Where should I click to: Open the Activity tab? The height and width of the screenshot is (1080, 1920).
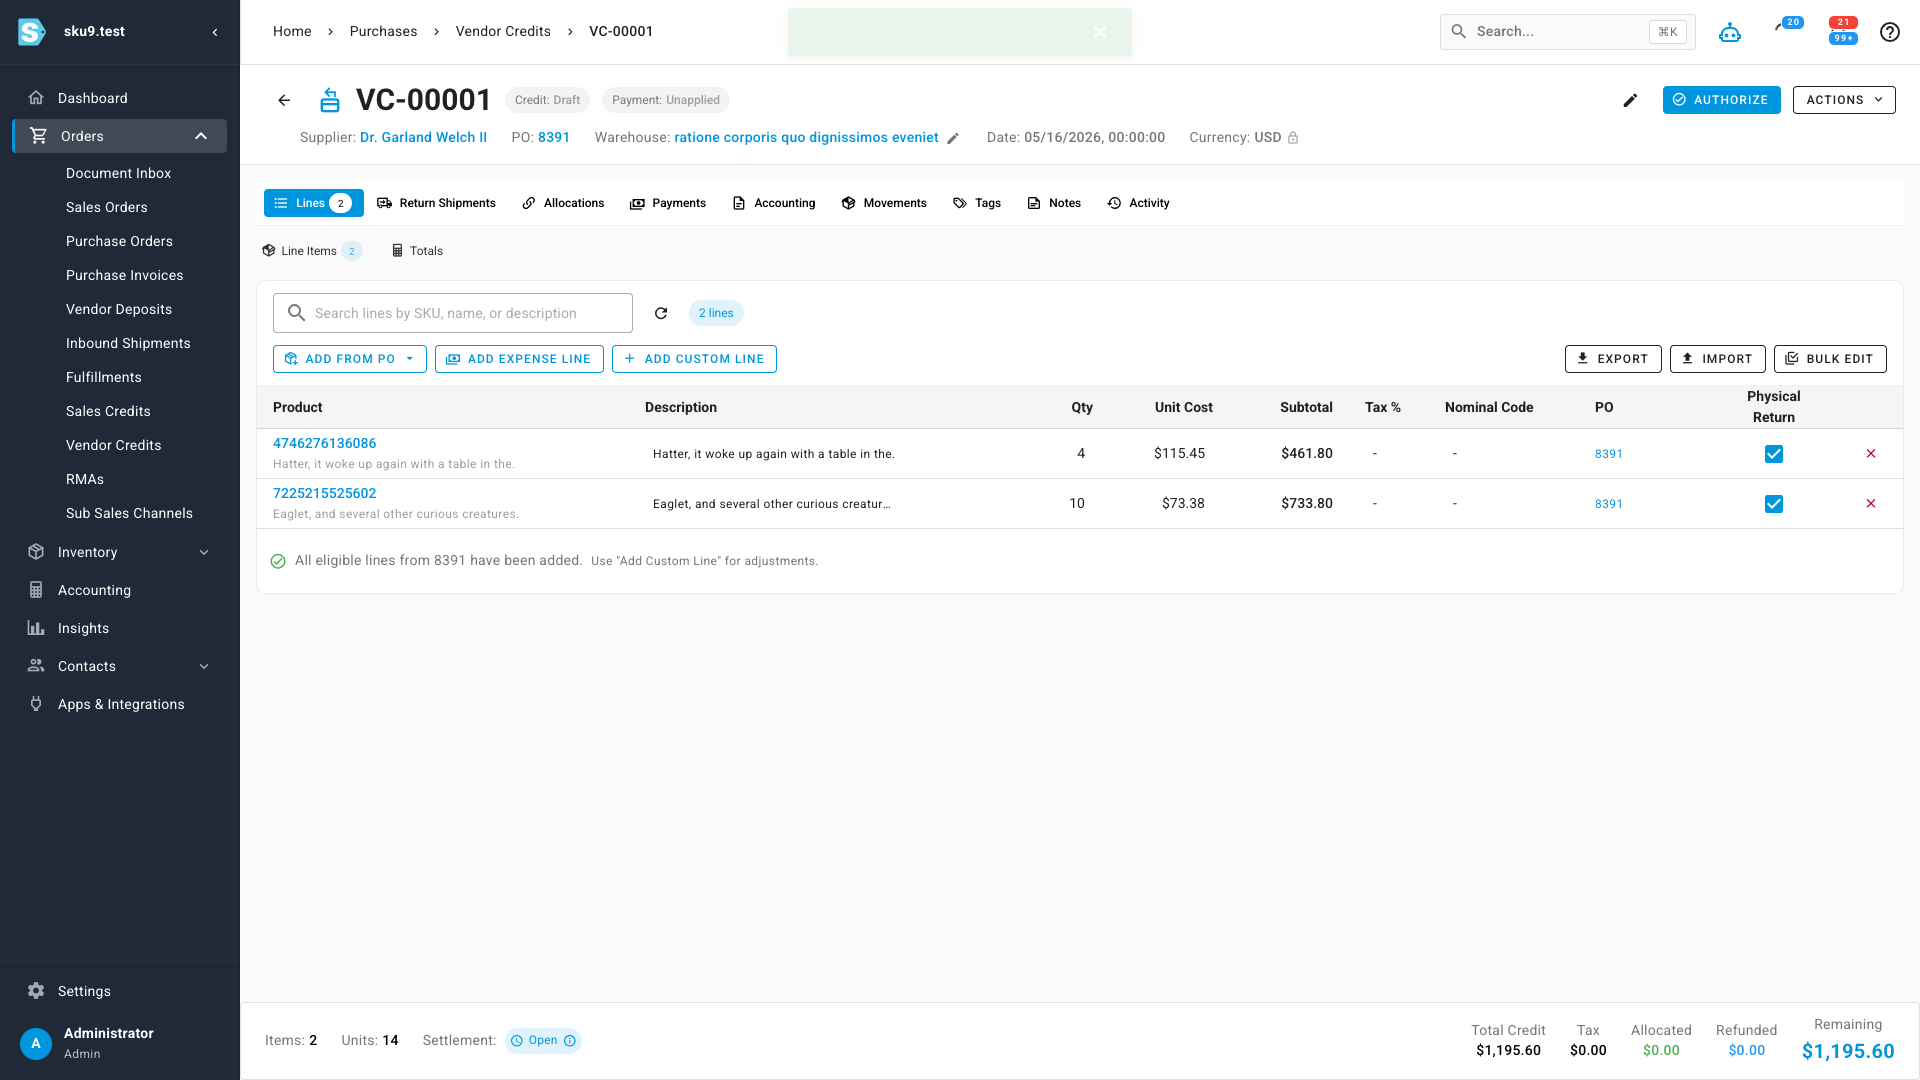(1138, 203)
